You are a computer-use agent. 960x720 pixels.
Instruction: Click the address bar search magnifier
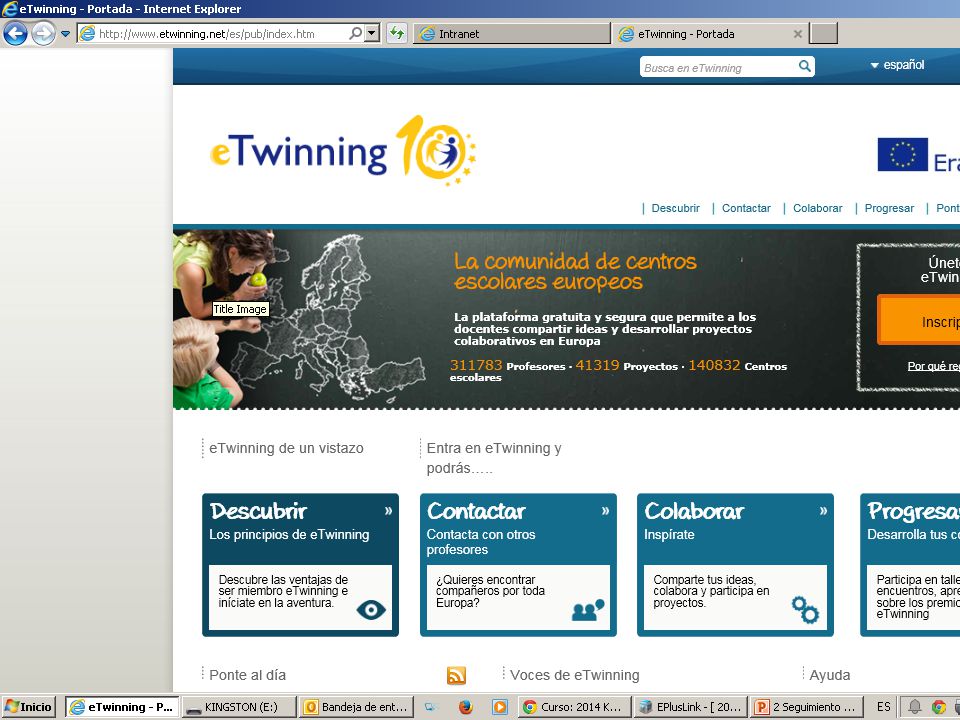(x=355, y=33)
